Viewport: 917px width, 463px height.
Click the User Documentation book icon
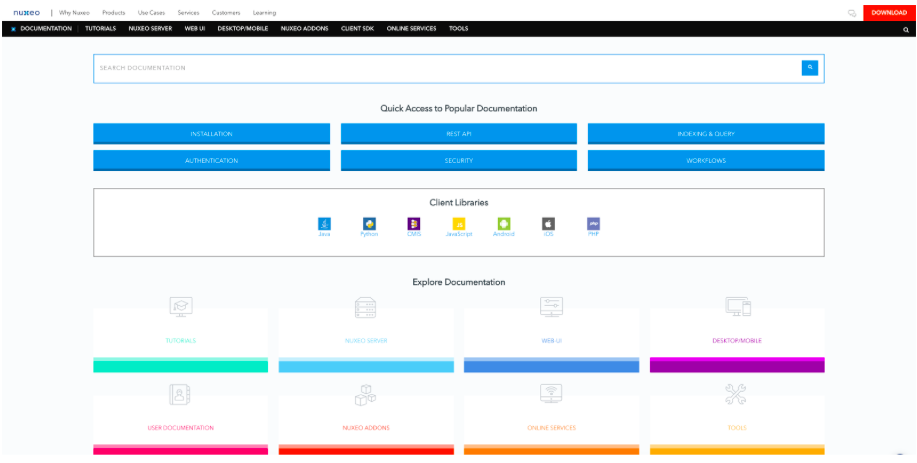(180, 395)
